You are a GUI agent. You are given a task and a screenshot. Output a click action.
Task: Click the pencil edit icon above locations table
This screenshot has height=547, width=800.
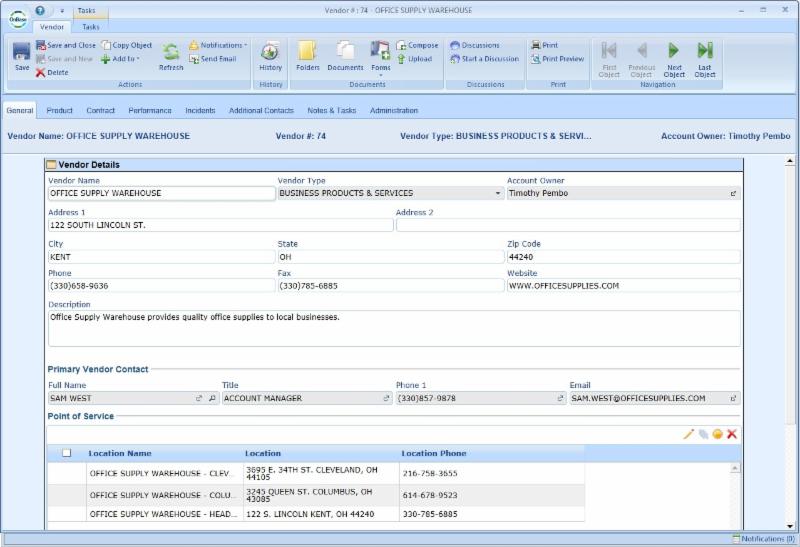[x=688, y=434]
